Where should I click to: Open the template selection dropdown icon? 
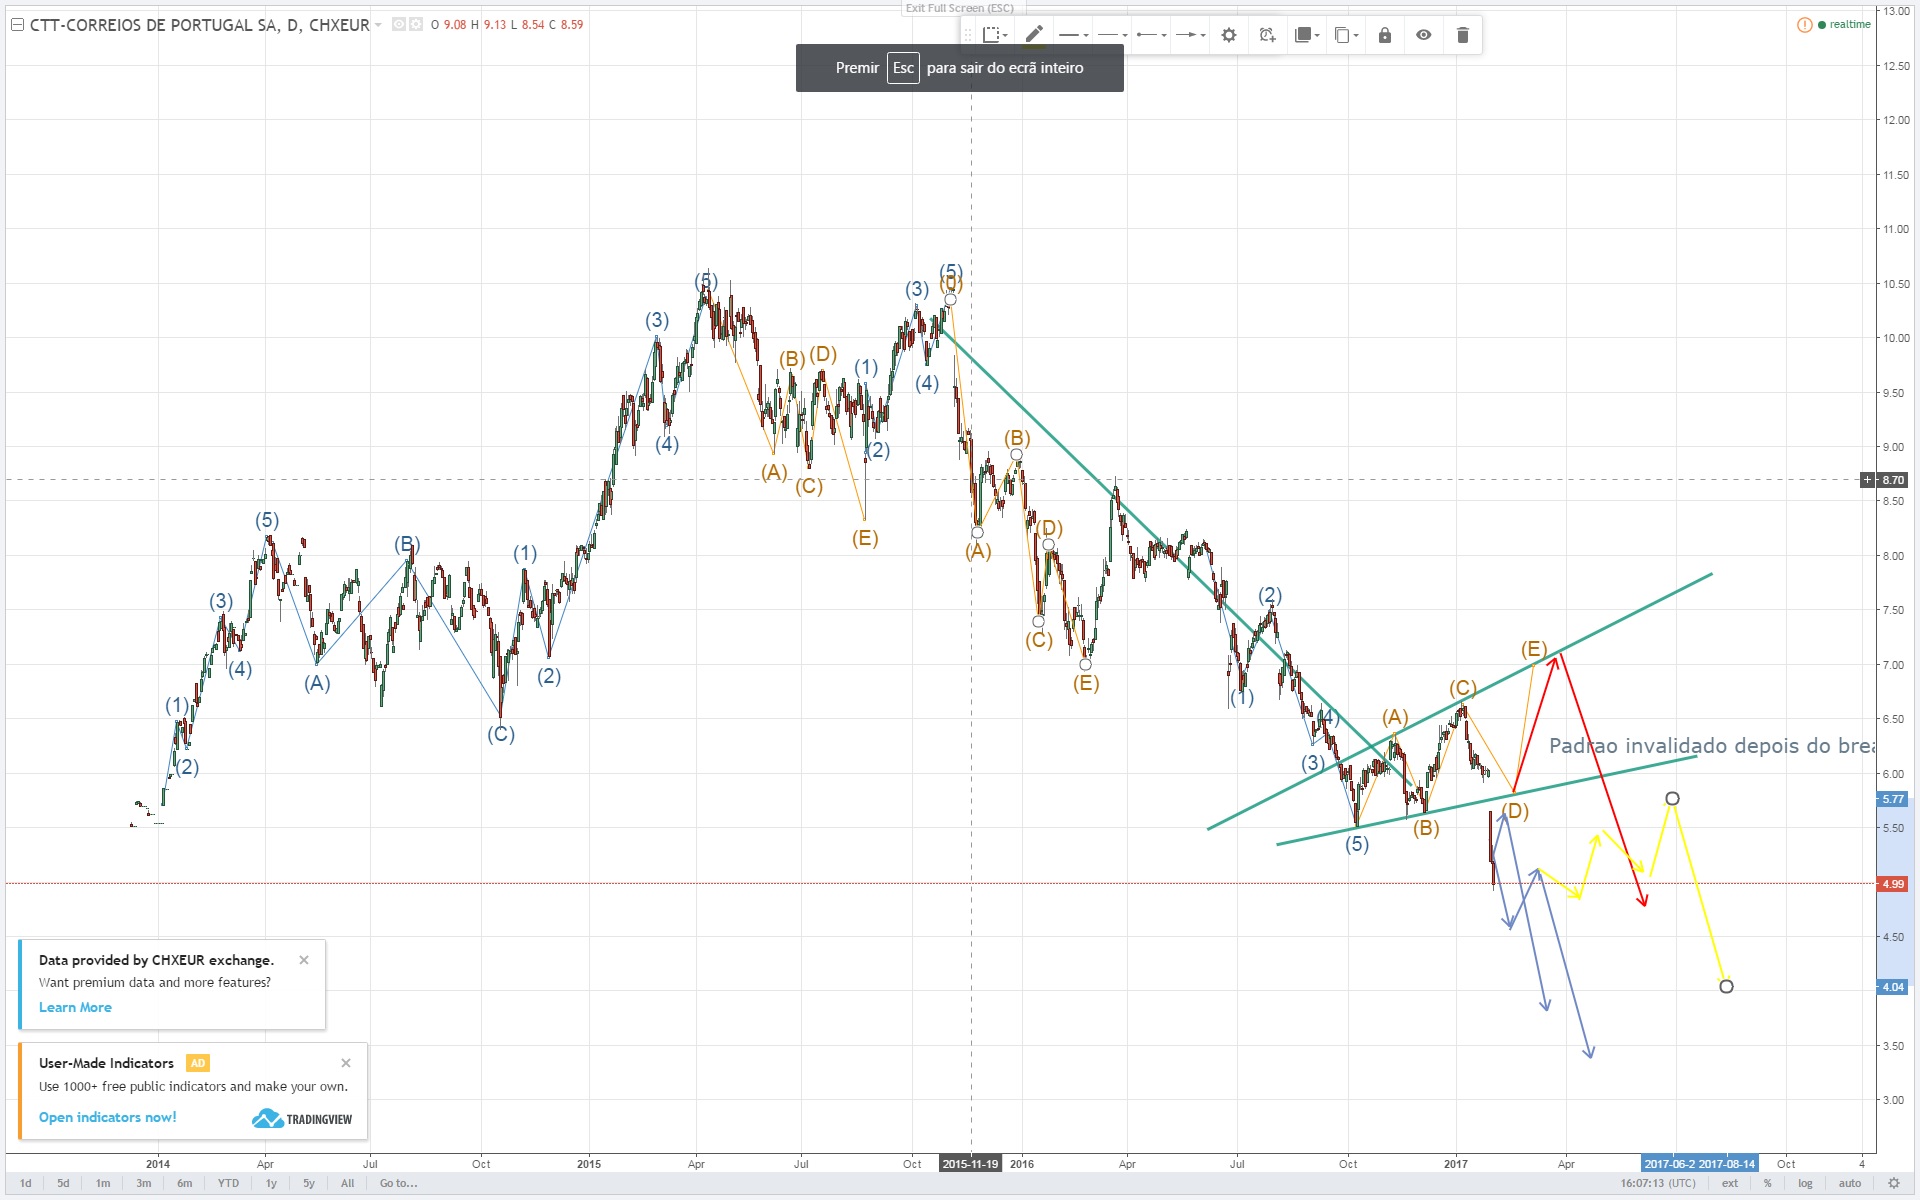coord(994,35)
